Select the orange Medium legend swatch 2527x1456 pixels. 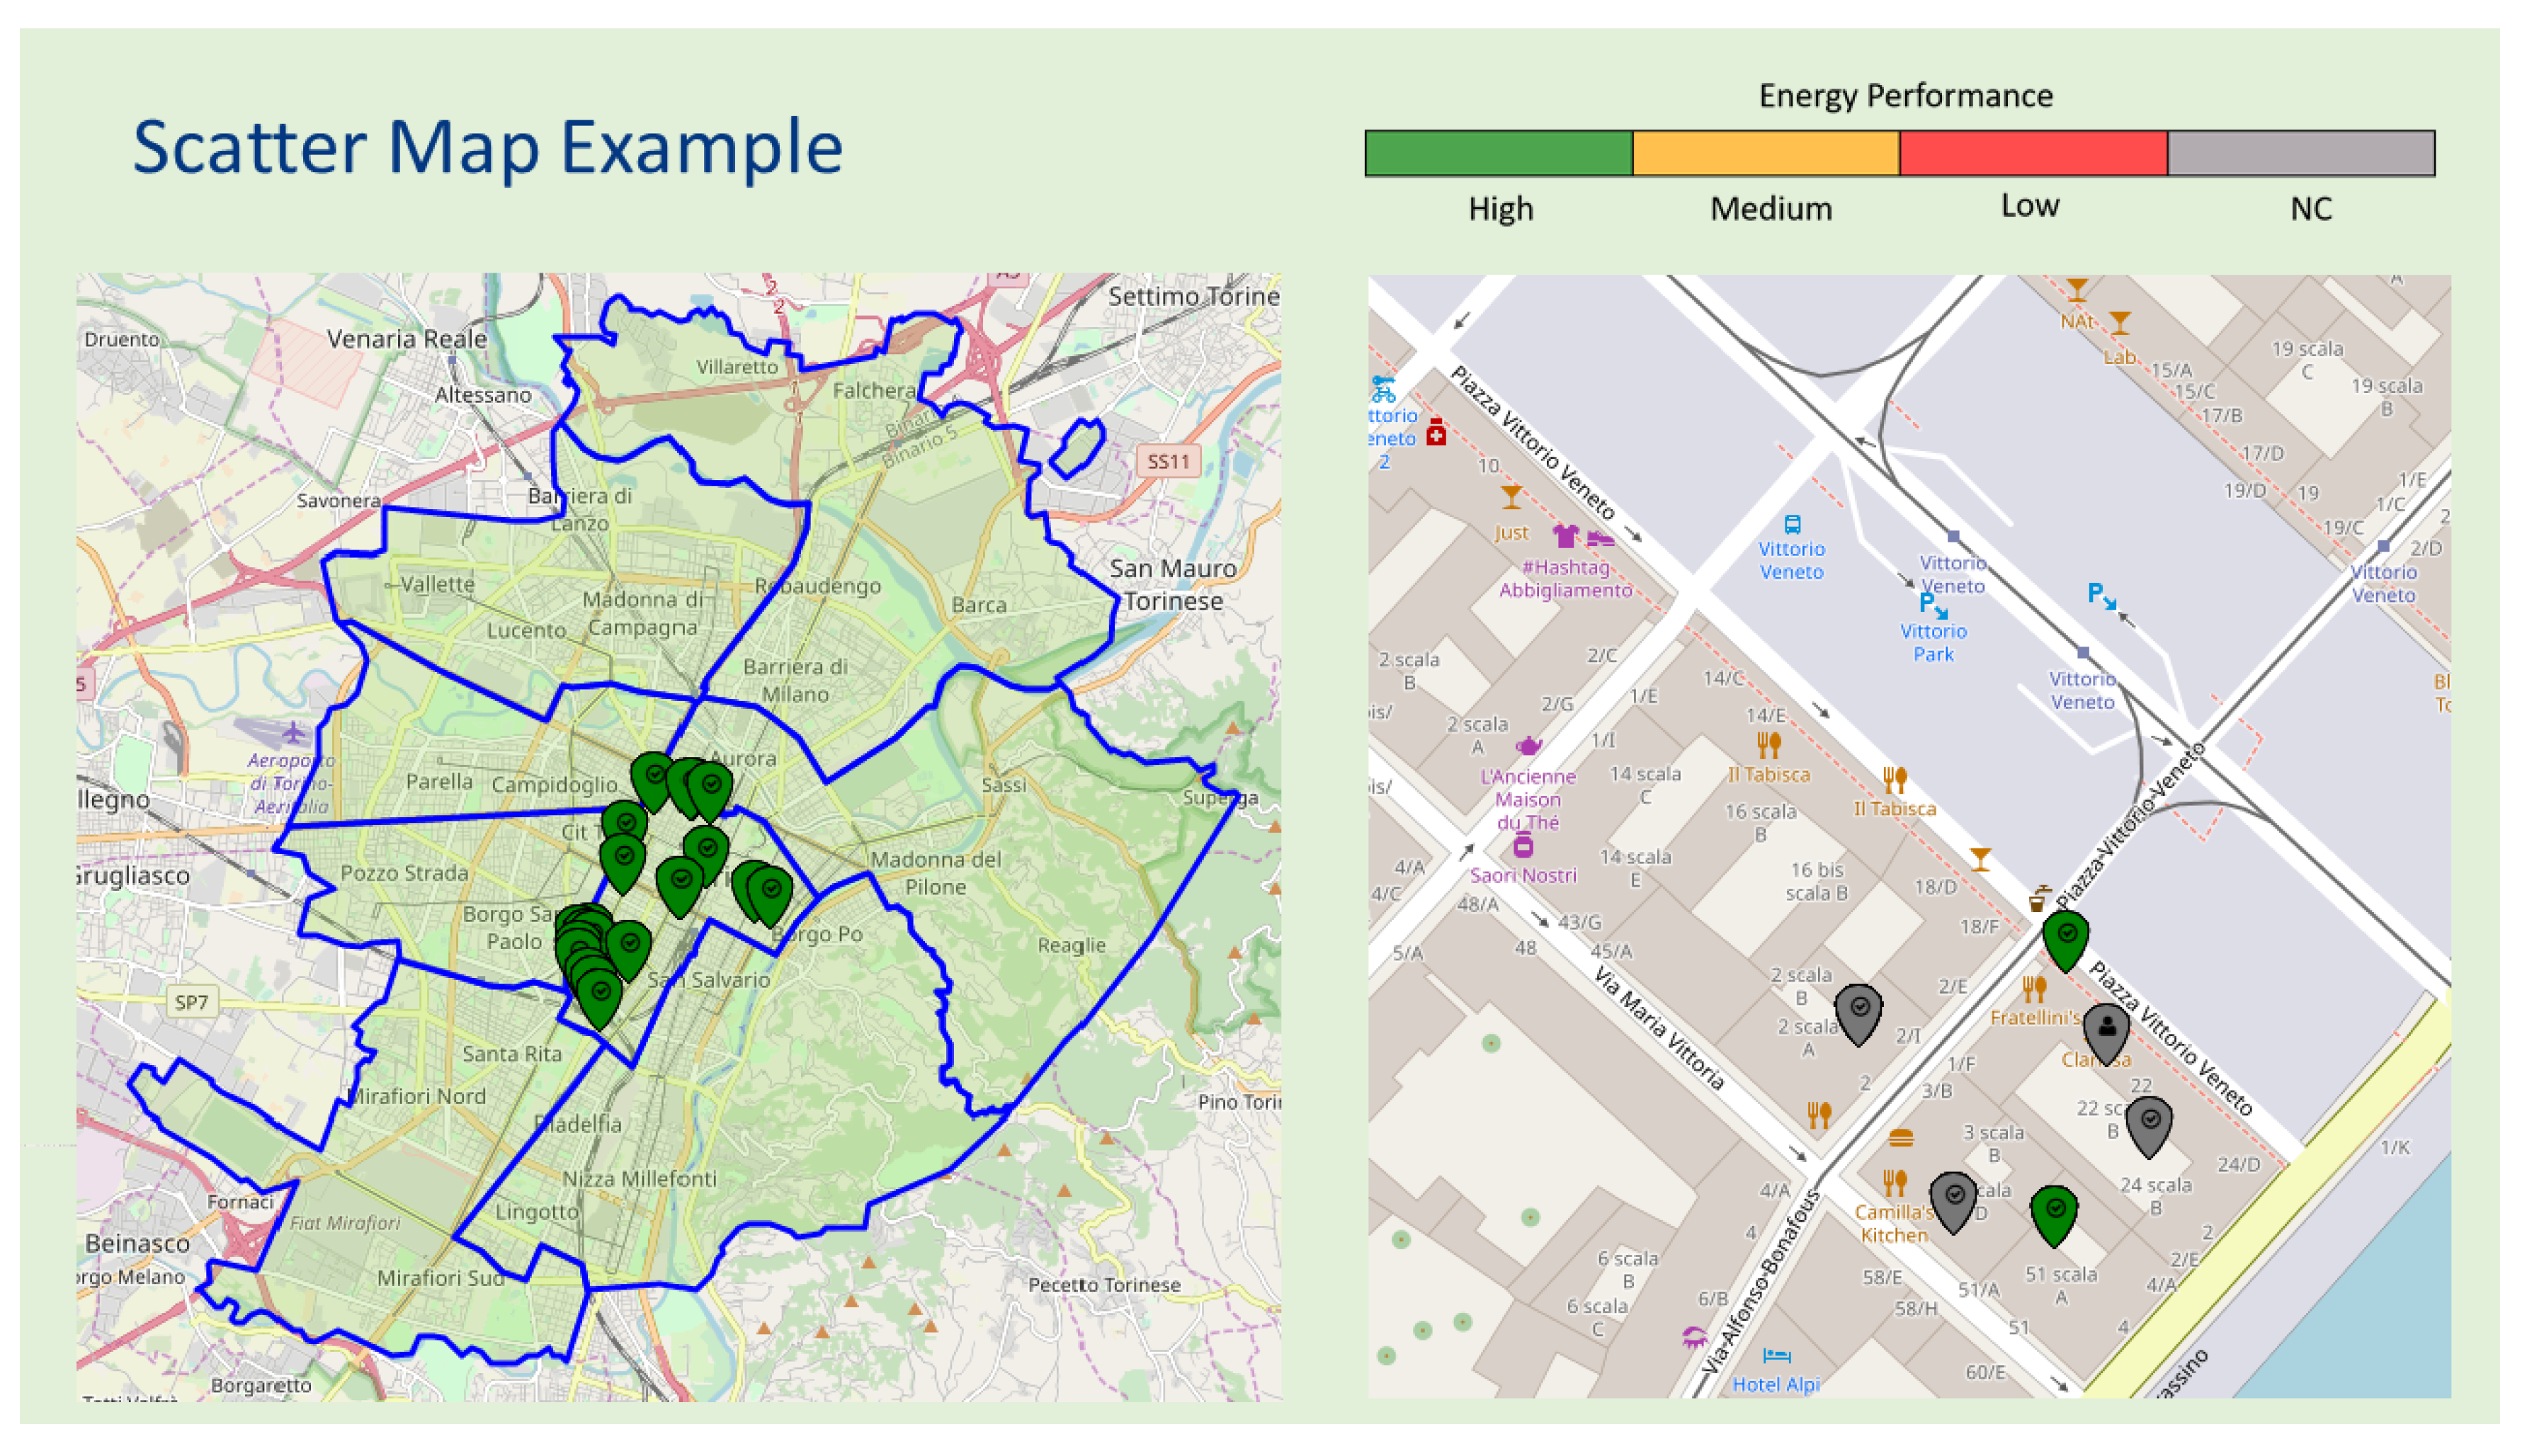pyautogui.click(x=1765, y=153)
